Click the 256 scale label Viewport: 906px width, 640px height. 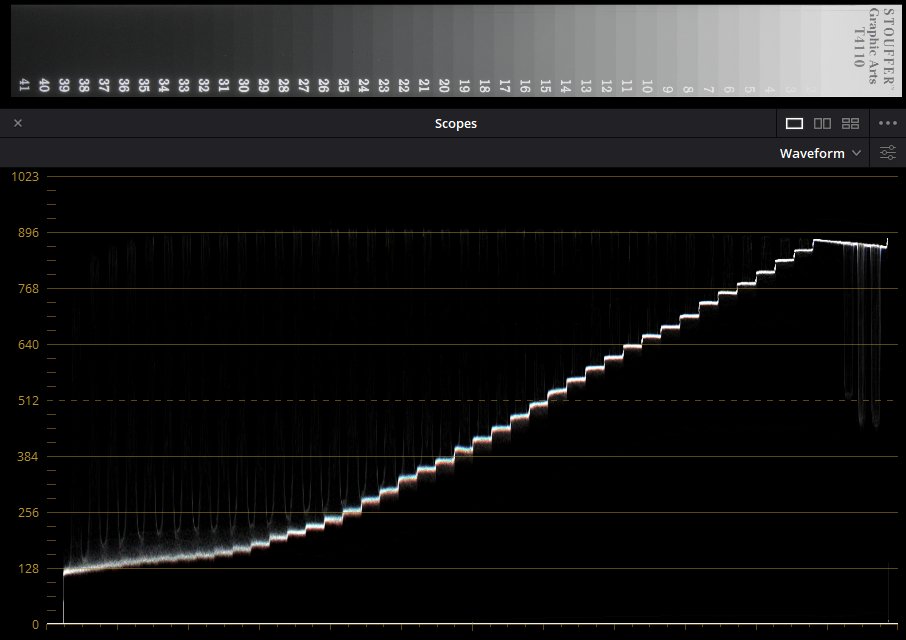pyautogui.click(x=28, y=513)
